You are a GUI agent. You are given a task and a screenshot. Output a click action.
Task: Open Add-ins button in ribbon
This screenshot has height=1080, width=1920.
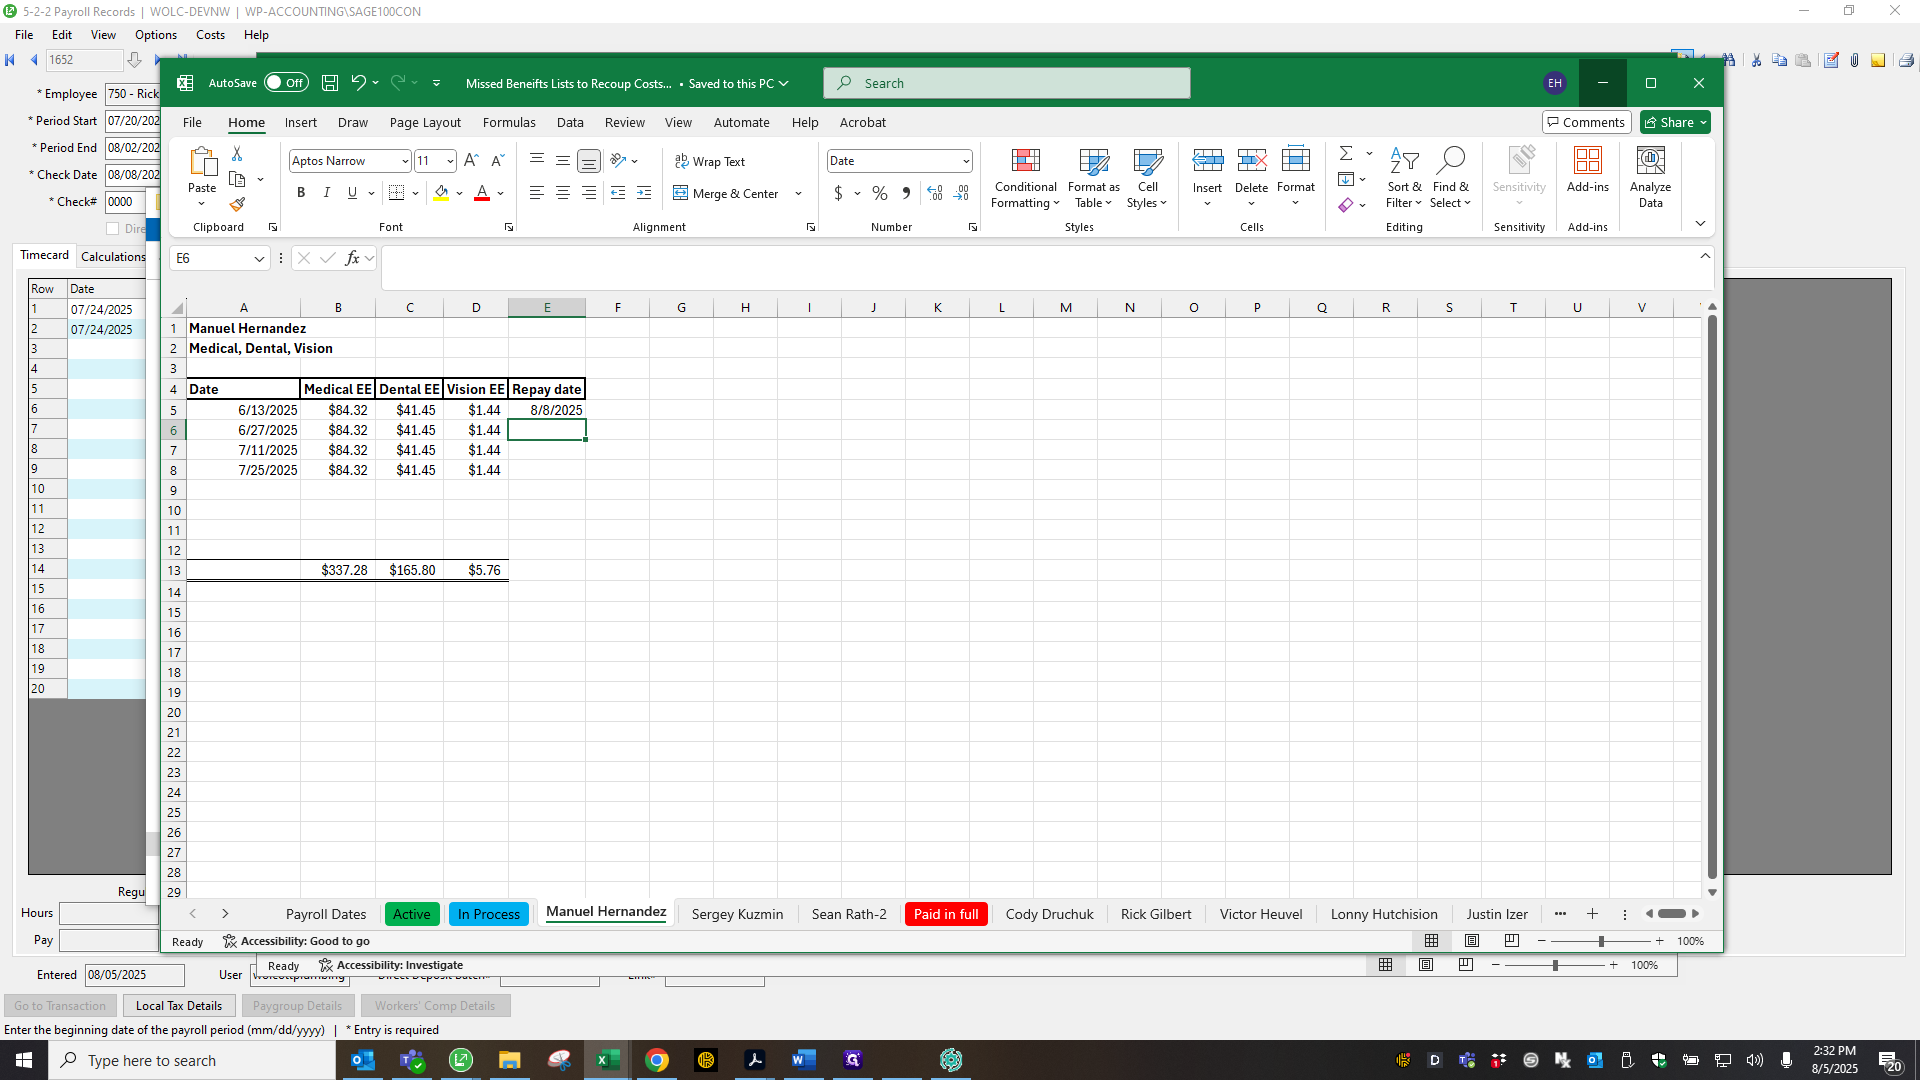[x=1588, y=170]
